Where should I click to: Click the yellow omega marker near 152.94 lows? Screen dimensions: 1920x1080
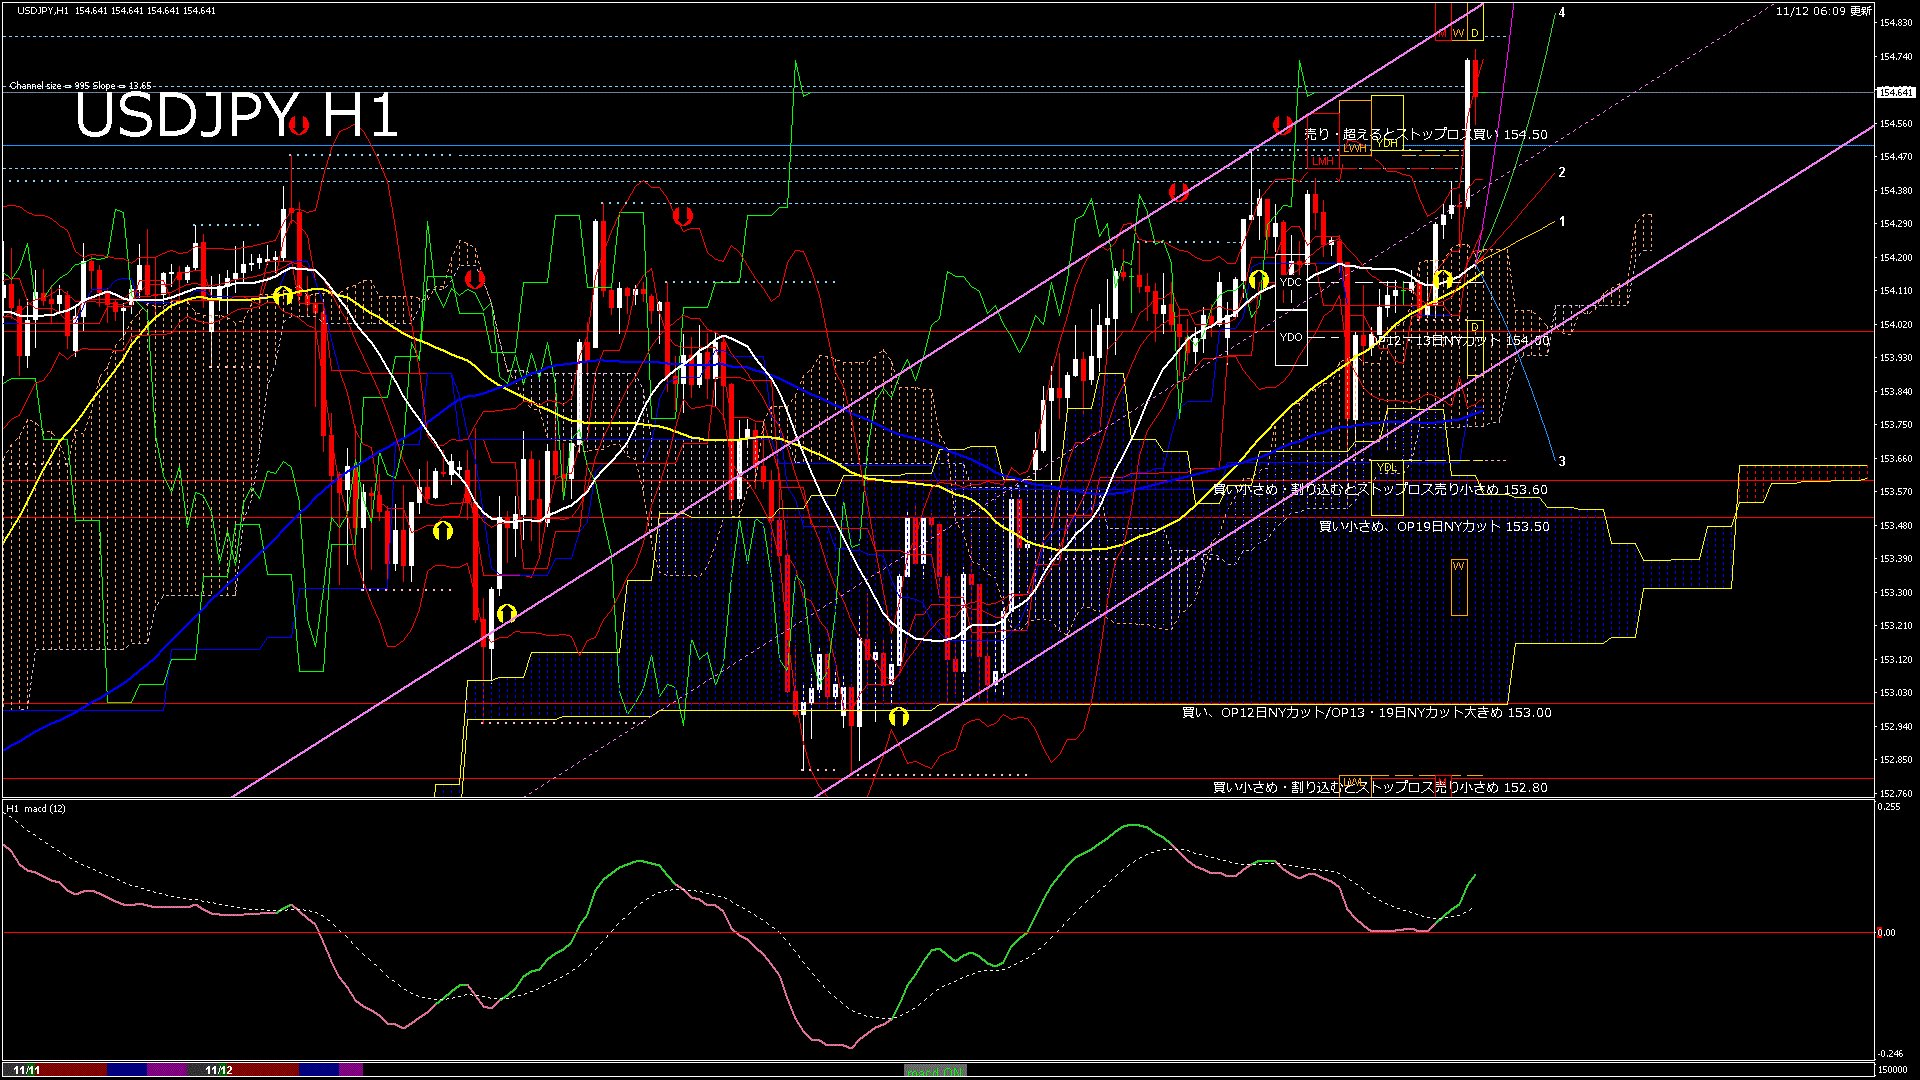pos(897,714)
